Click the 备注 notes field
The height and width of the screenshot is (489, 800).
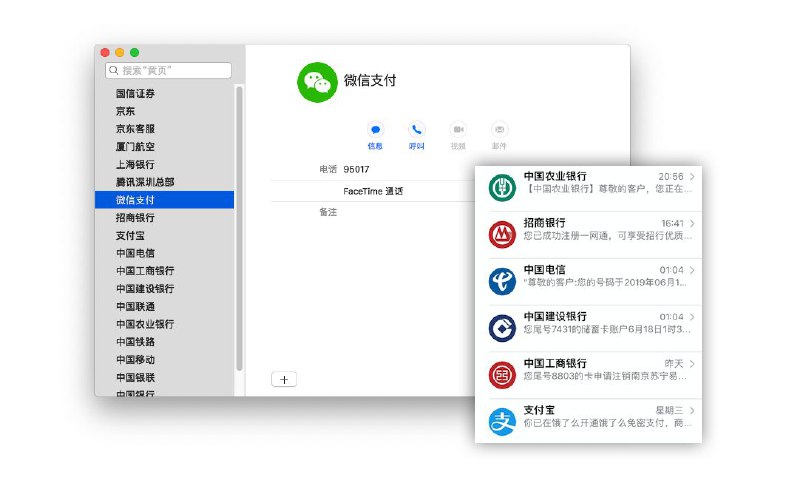click(x=328, y=212)
